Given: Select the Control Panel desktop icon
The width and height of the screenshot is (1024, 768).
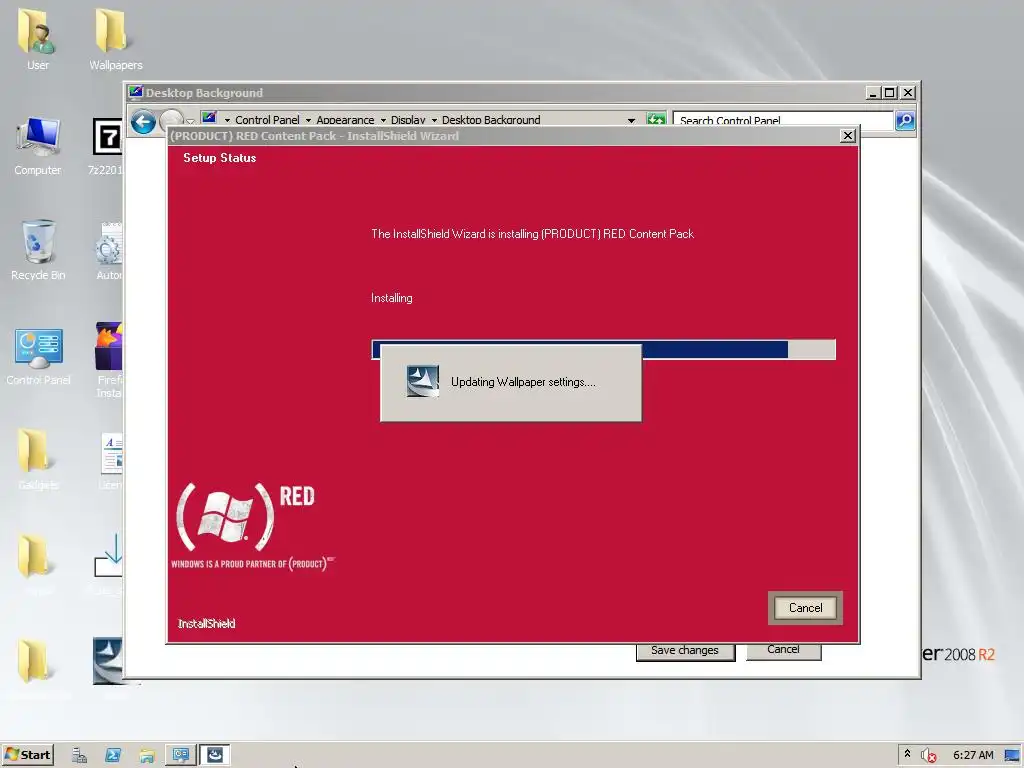Looking at the screenshot, I should pos(37,356).
